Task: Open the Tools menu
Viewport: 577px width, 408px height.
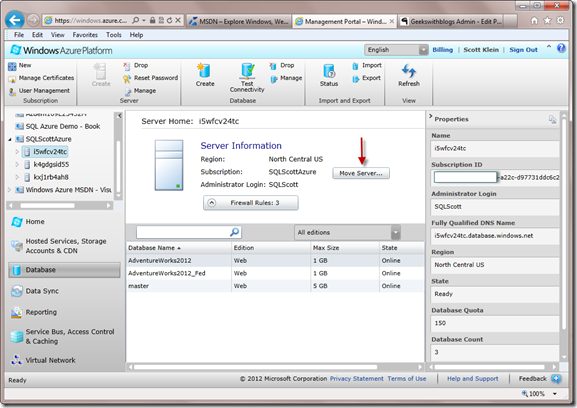Action: coord(114,35)
